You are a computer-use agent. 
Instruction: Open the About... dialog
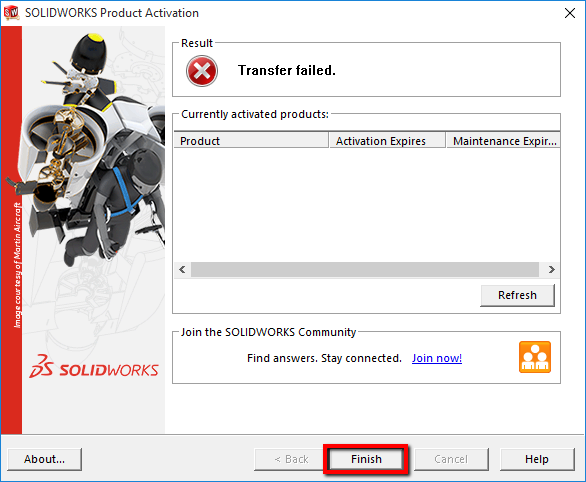[44, 459]
